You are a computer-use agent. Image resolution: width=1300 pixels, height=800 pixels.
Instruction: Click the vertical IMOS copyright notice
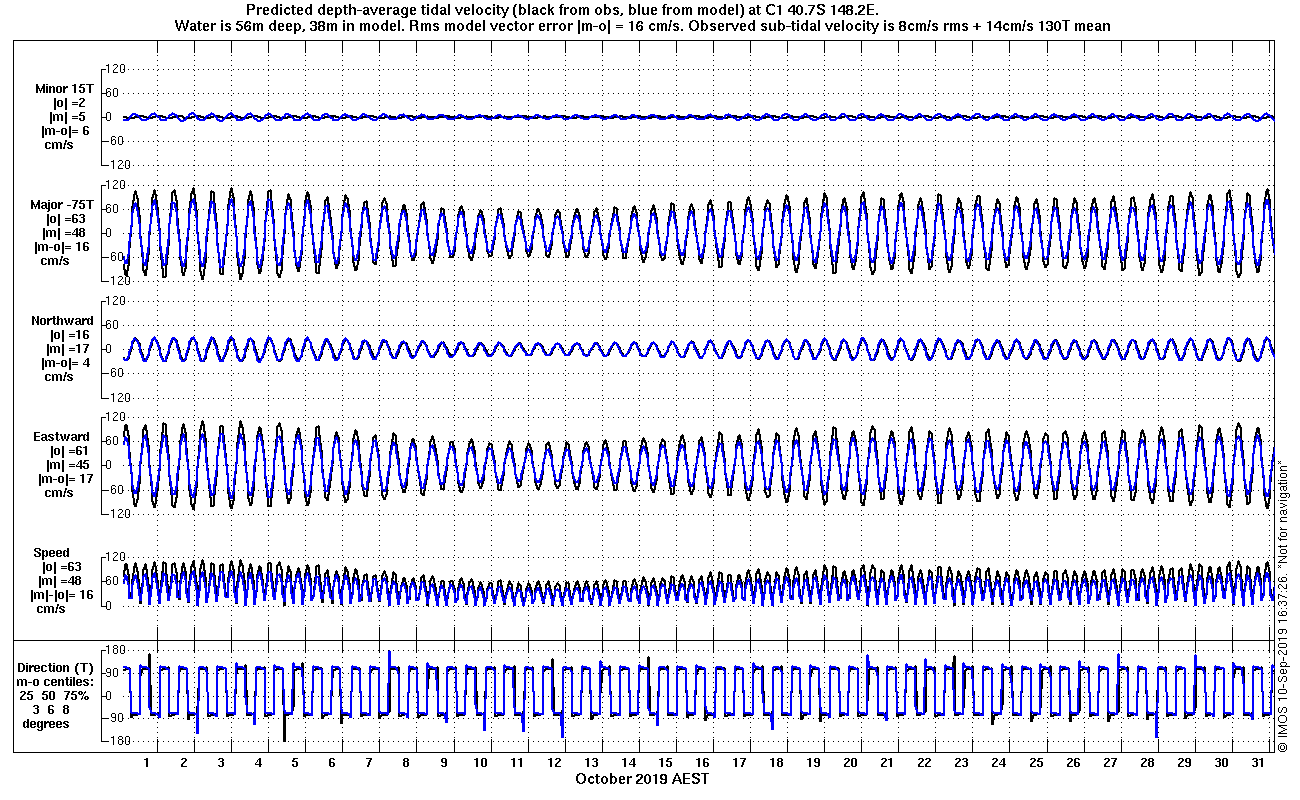tap(1283, 605)
